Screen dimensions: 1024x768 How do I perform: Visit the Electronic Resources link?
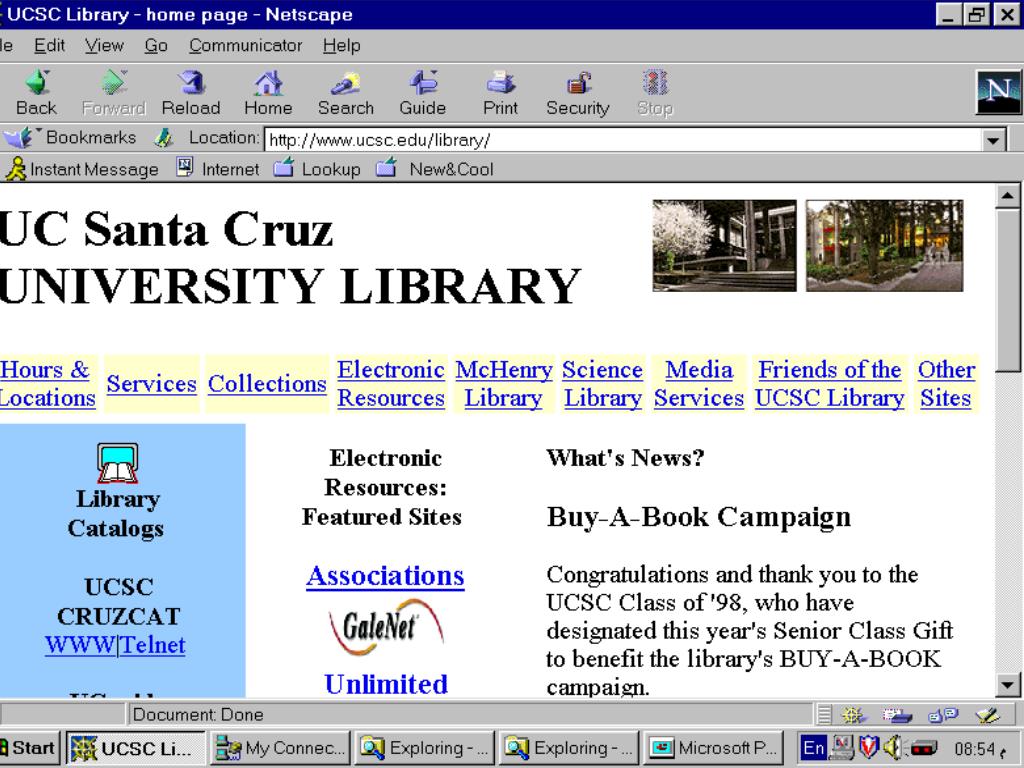391,384
